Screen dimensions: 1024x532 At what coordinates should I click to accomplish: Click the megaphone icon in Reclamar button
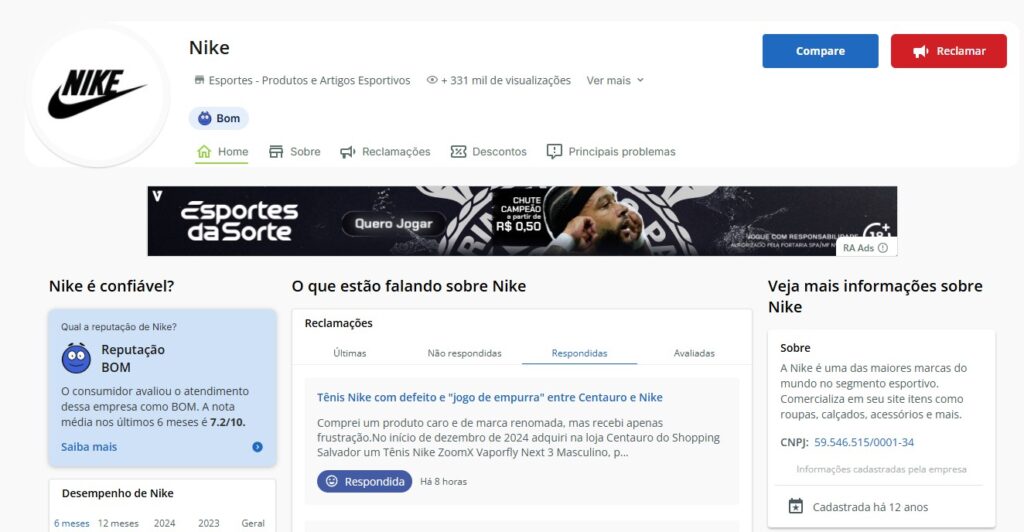point(921,52)
